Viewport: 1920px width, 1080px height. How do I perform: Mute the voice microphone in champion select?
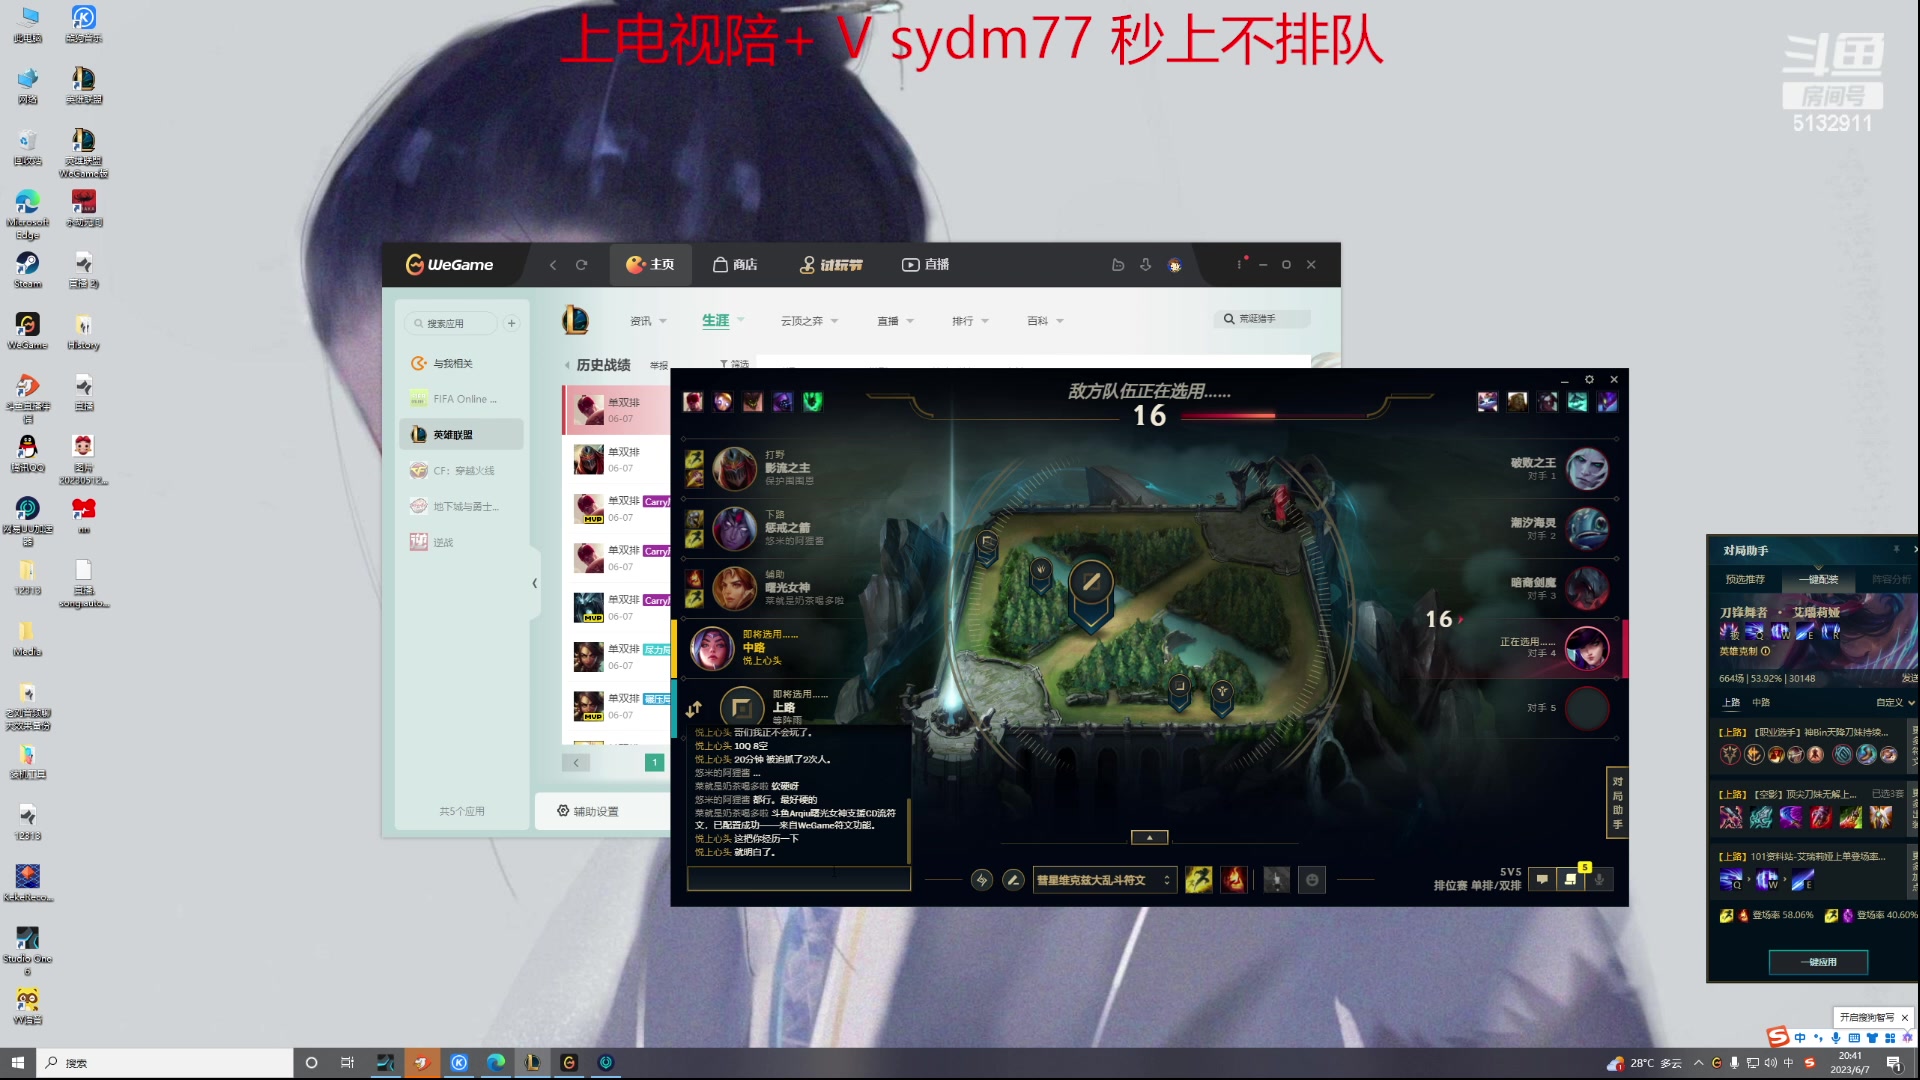(x=1600, y=880)
